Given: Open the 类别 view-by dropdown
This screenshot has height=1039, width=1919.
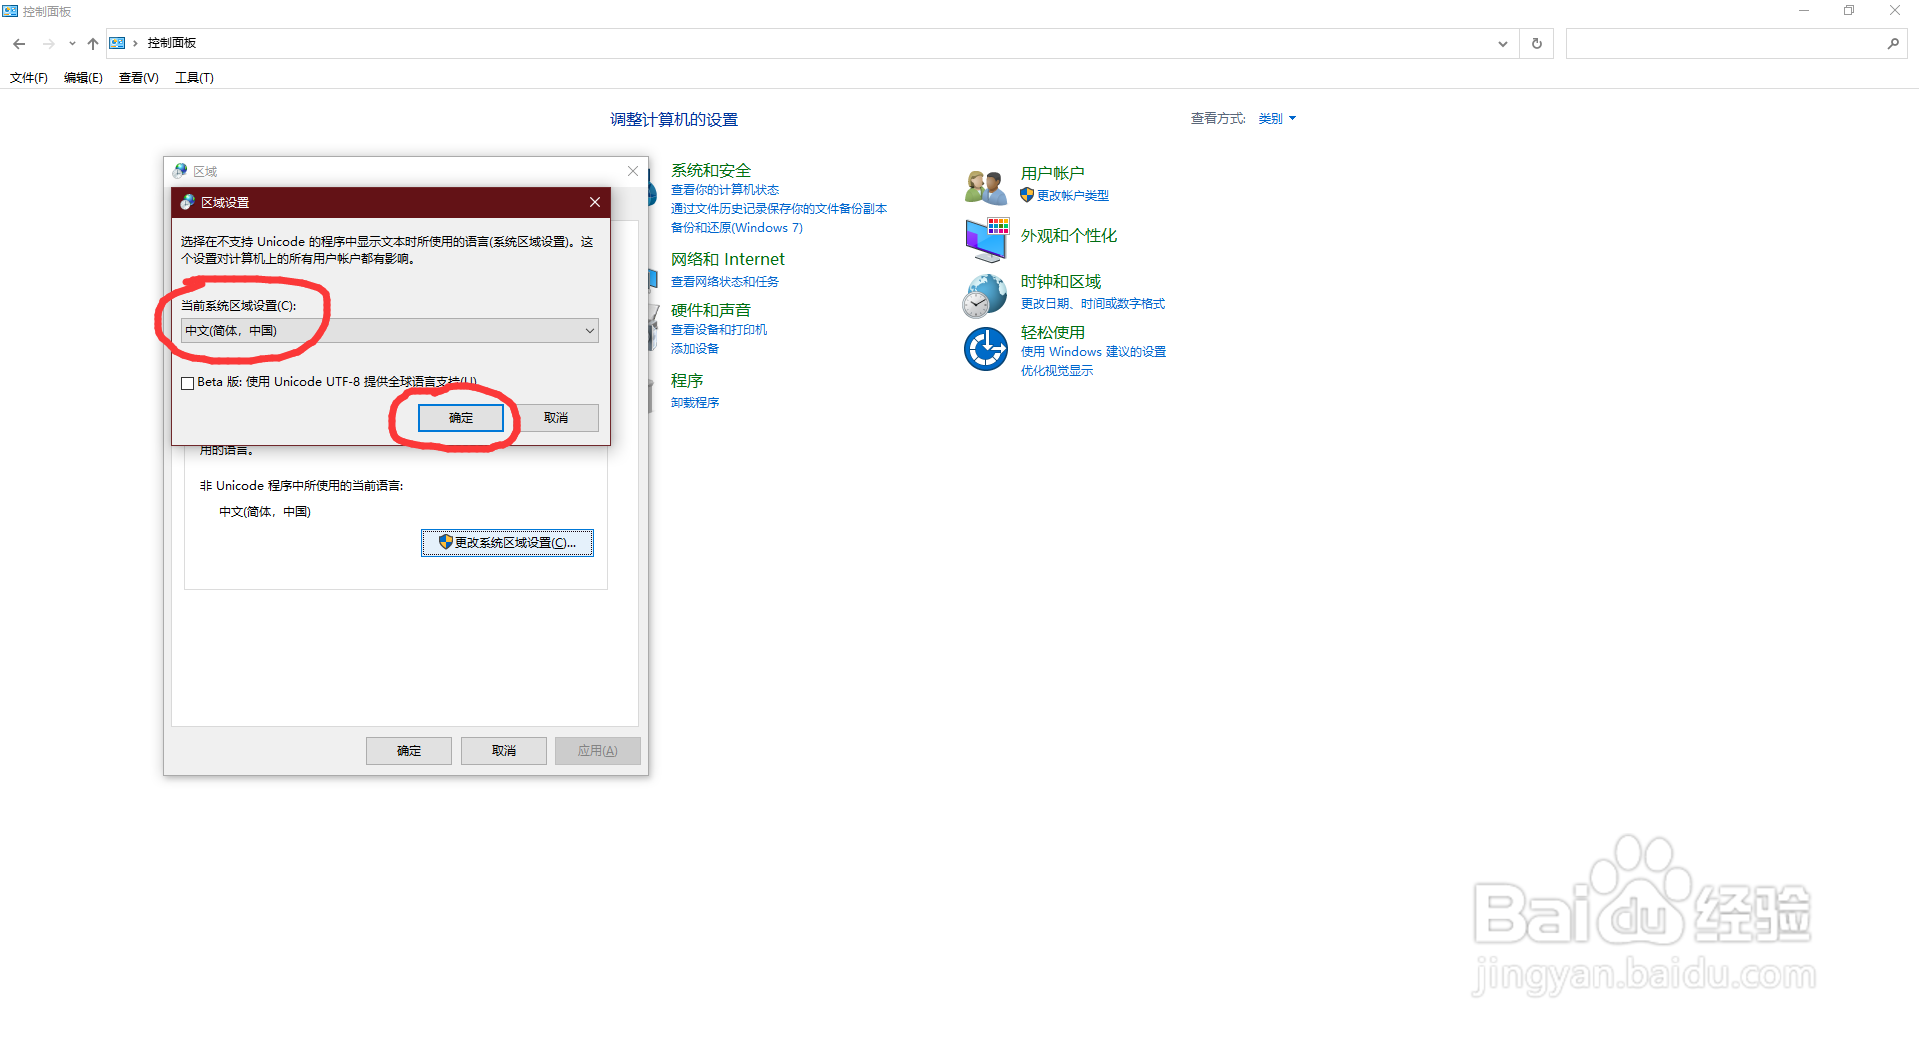Looking at the screenshot, I should 1277,118.
